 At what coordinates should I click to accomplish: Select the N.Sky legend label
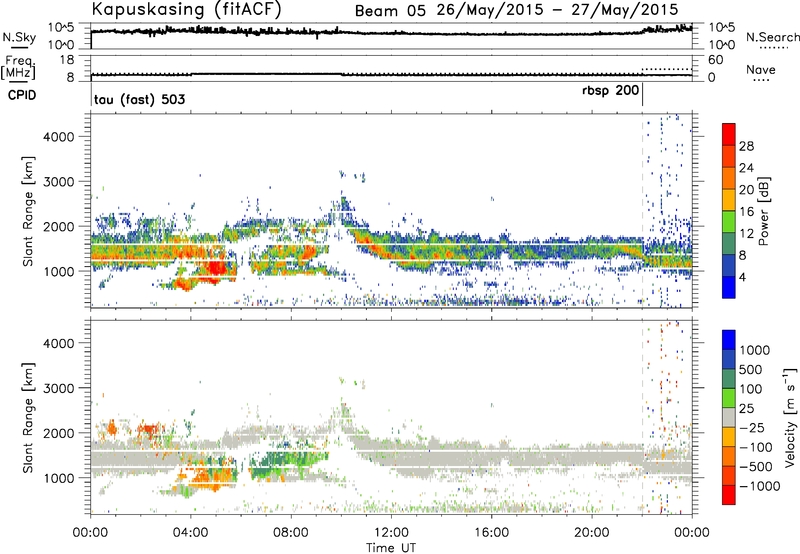[x=19, y=37]
